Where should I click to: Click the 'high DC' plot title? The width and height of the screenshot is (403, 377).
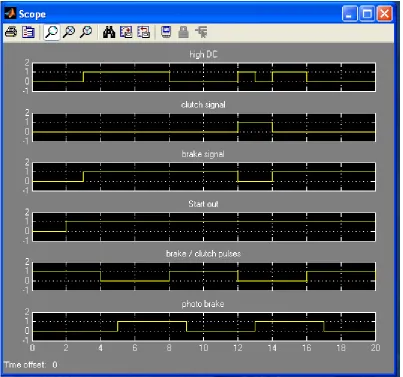[203, 54]
